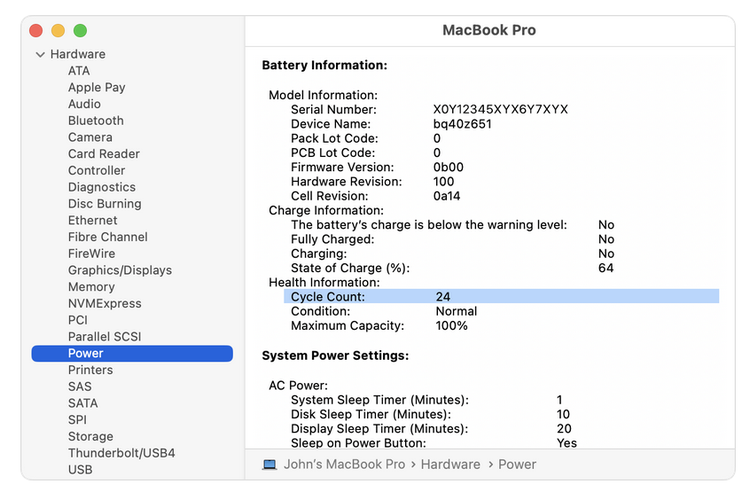Minimize window with yellow button
This screenshot has width=750, height=500.
pyautogui.click(x=58, y=31)
